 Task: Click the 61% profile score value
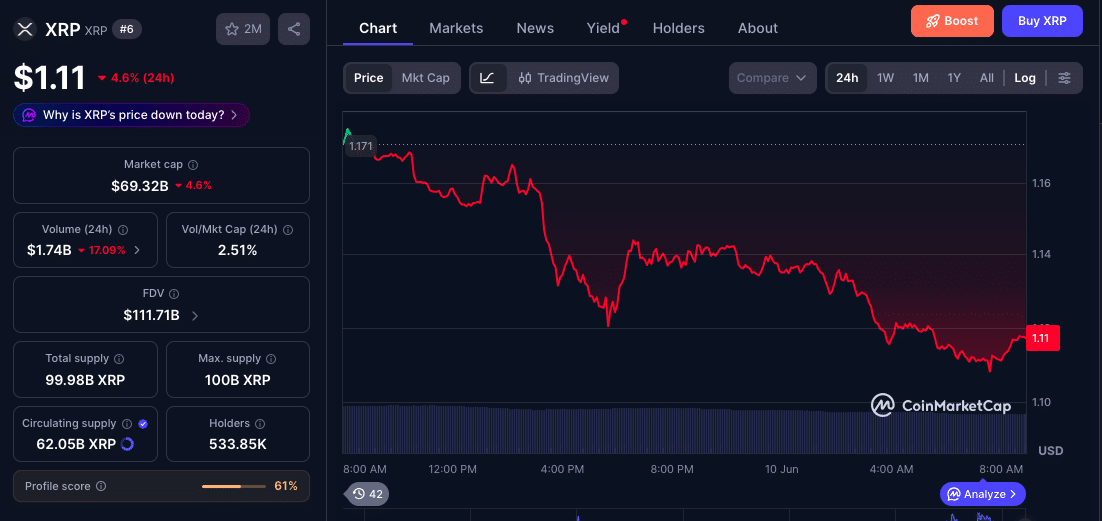pos(286,486)
